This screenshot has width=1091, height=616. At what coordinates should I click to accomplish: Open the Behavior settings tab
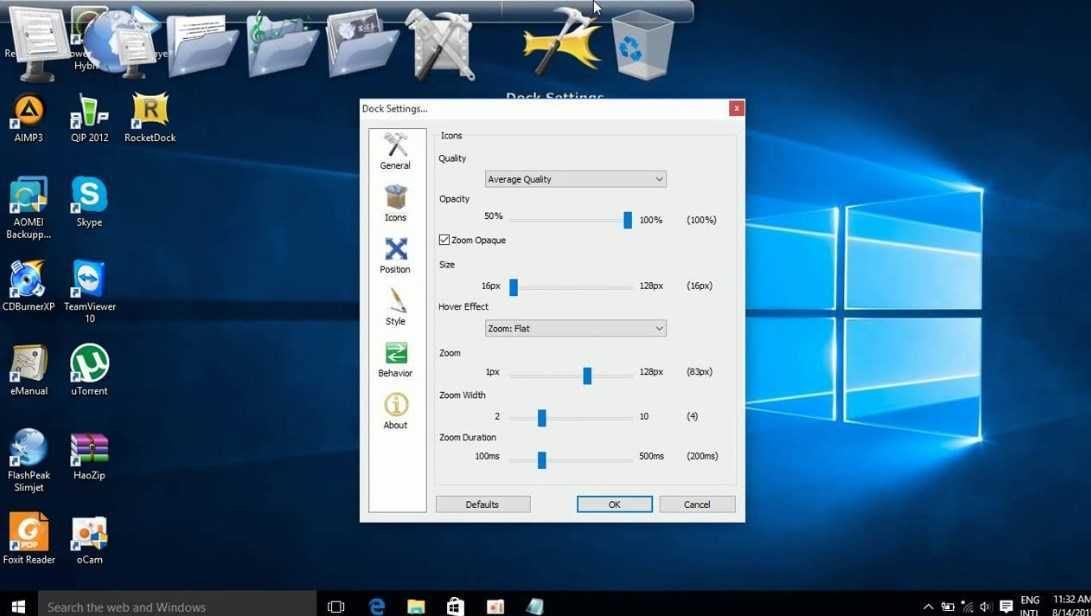(395, 359)
